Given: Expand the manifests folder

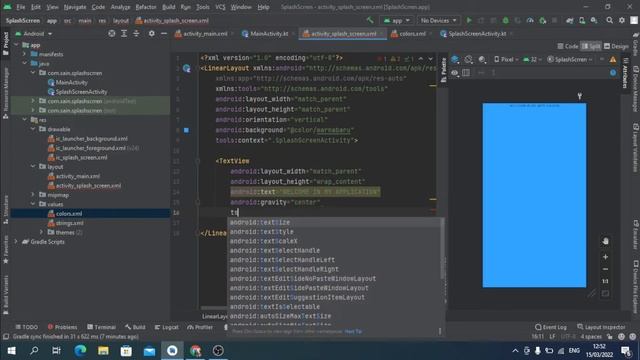Looking at the screenshot, I should 24,54.
